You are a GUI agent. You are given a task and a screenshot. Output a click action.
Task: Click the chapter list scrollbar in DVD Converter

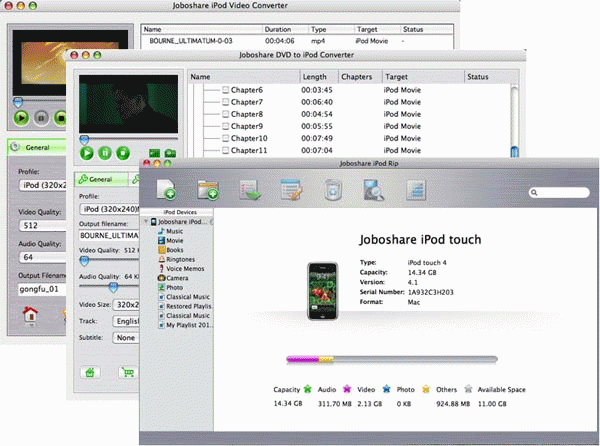point(514,120)
